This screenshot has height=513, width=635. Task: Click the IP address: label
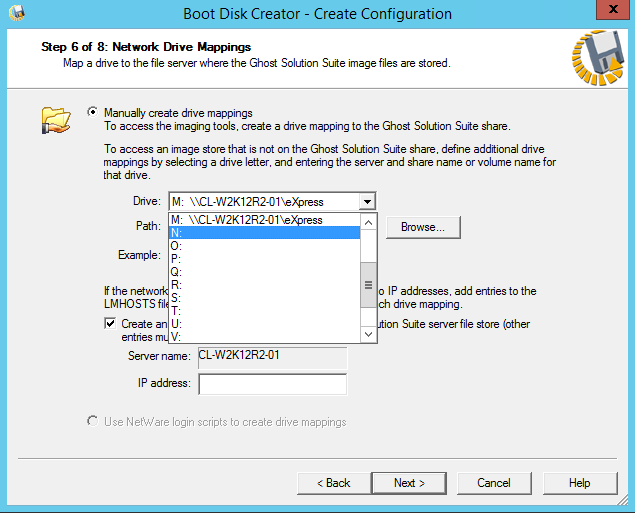(164, 383)
